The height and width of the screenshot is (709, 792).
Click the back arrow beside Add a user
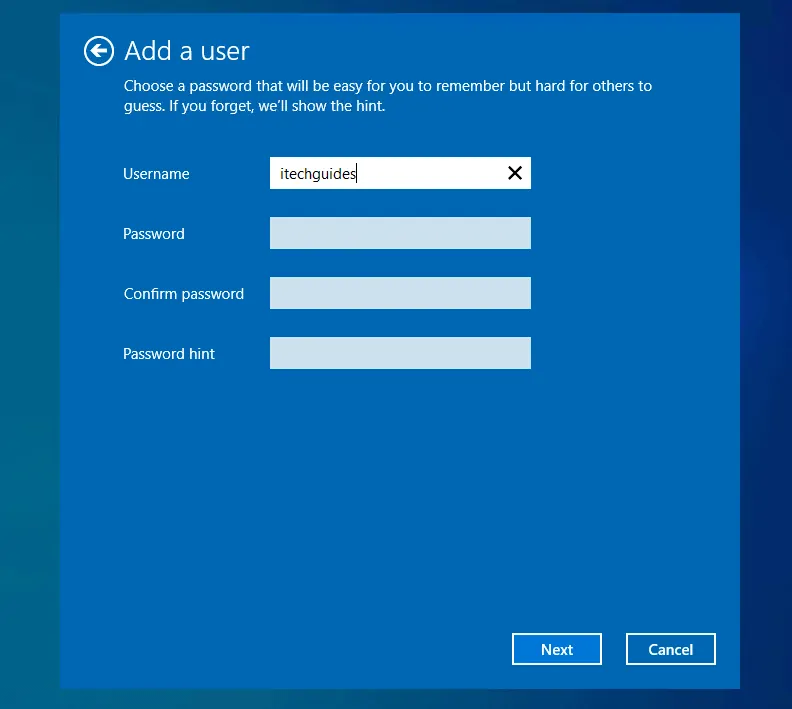(99, 51)
